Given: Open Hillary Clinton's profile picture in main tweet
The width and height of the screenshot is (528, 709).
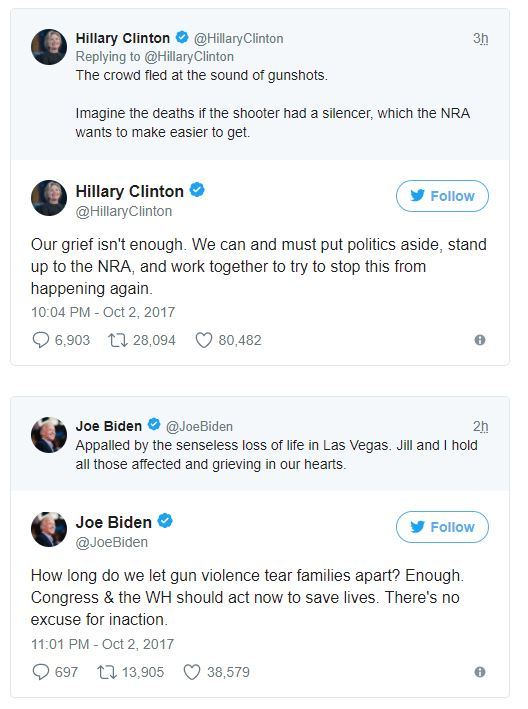Looking at the screenshot, I should point(49,198).
